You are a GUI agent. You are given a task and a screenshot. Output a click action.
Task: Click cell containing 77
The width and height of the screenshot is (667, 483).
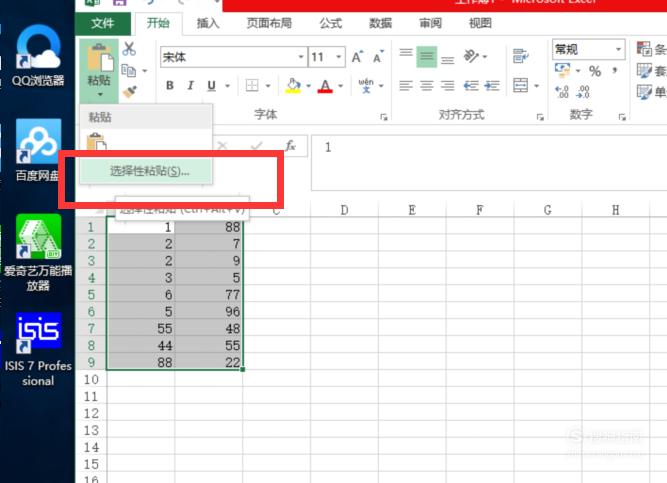[209, 294]
